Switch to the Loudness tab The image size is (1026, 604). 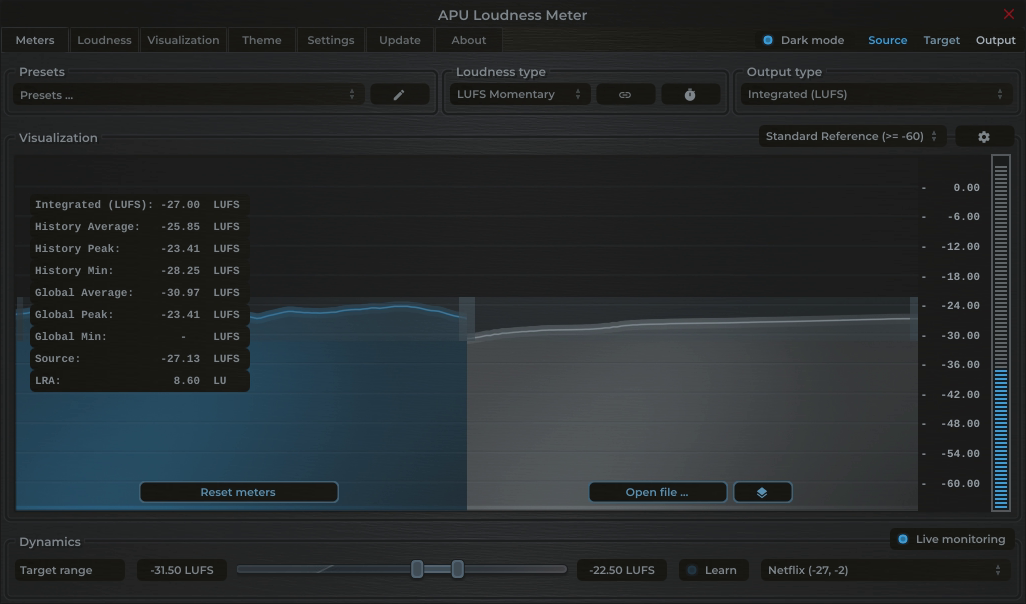[104, 40]
